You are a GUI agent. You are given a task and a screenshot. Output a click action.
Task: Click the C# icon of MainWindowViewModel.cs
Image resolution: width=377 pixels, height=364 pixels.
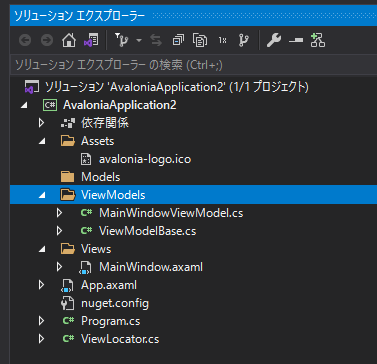86,213
